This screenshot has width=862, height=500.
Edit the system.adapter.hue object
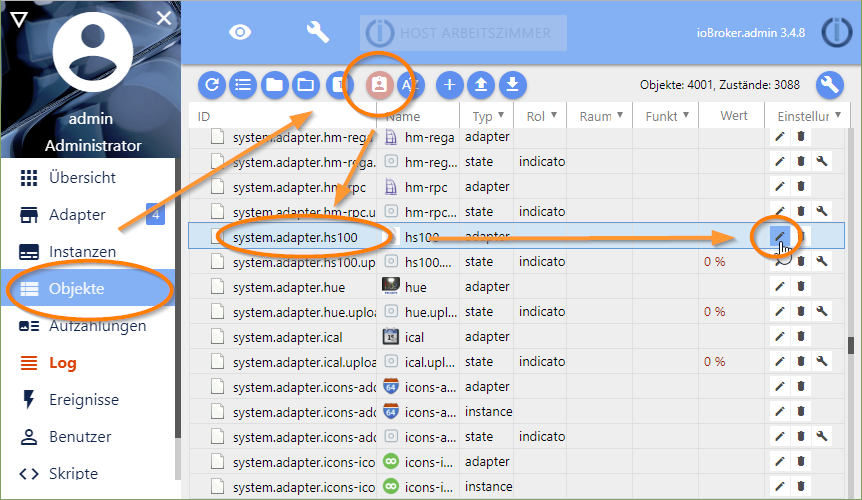pos(780,286)
